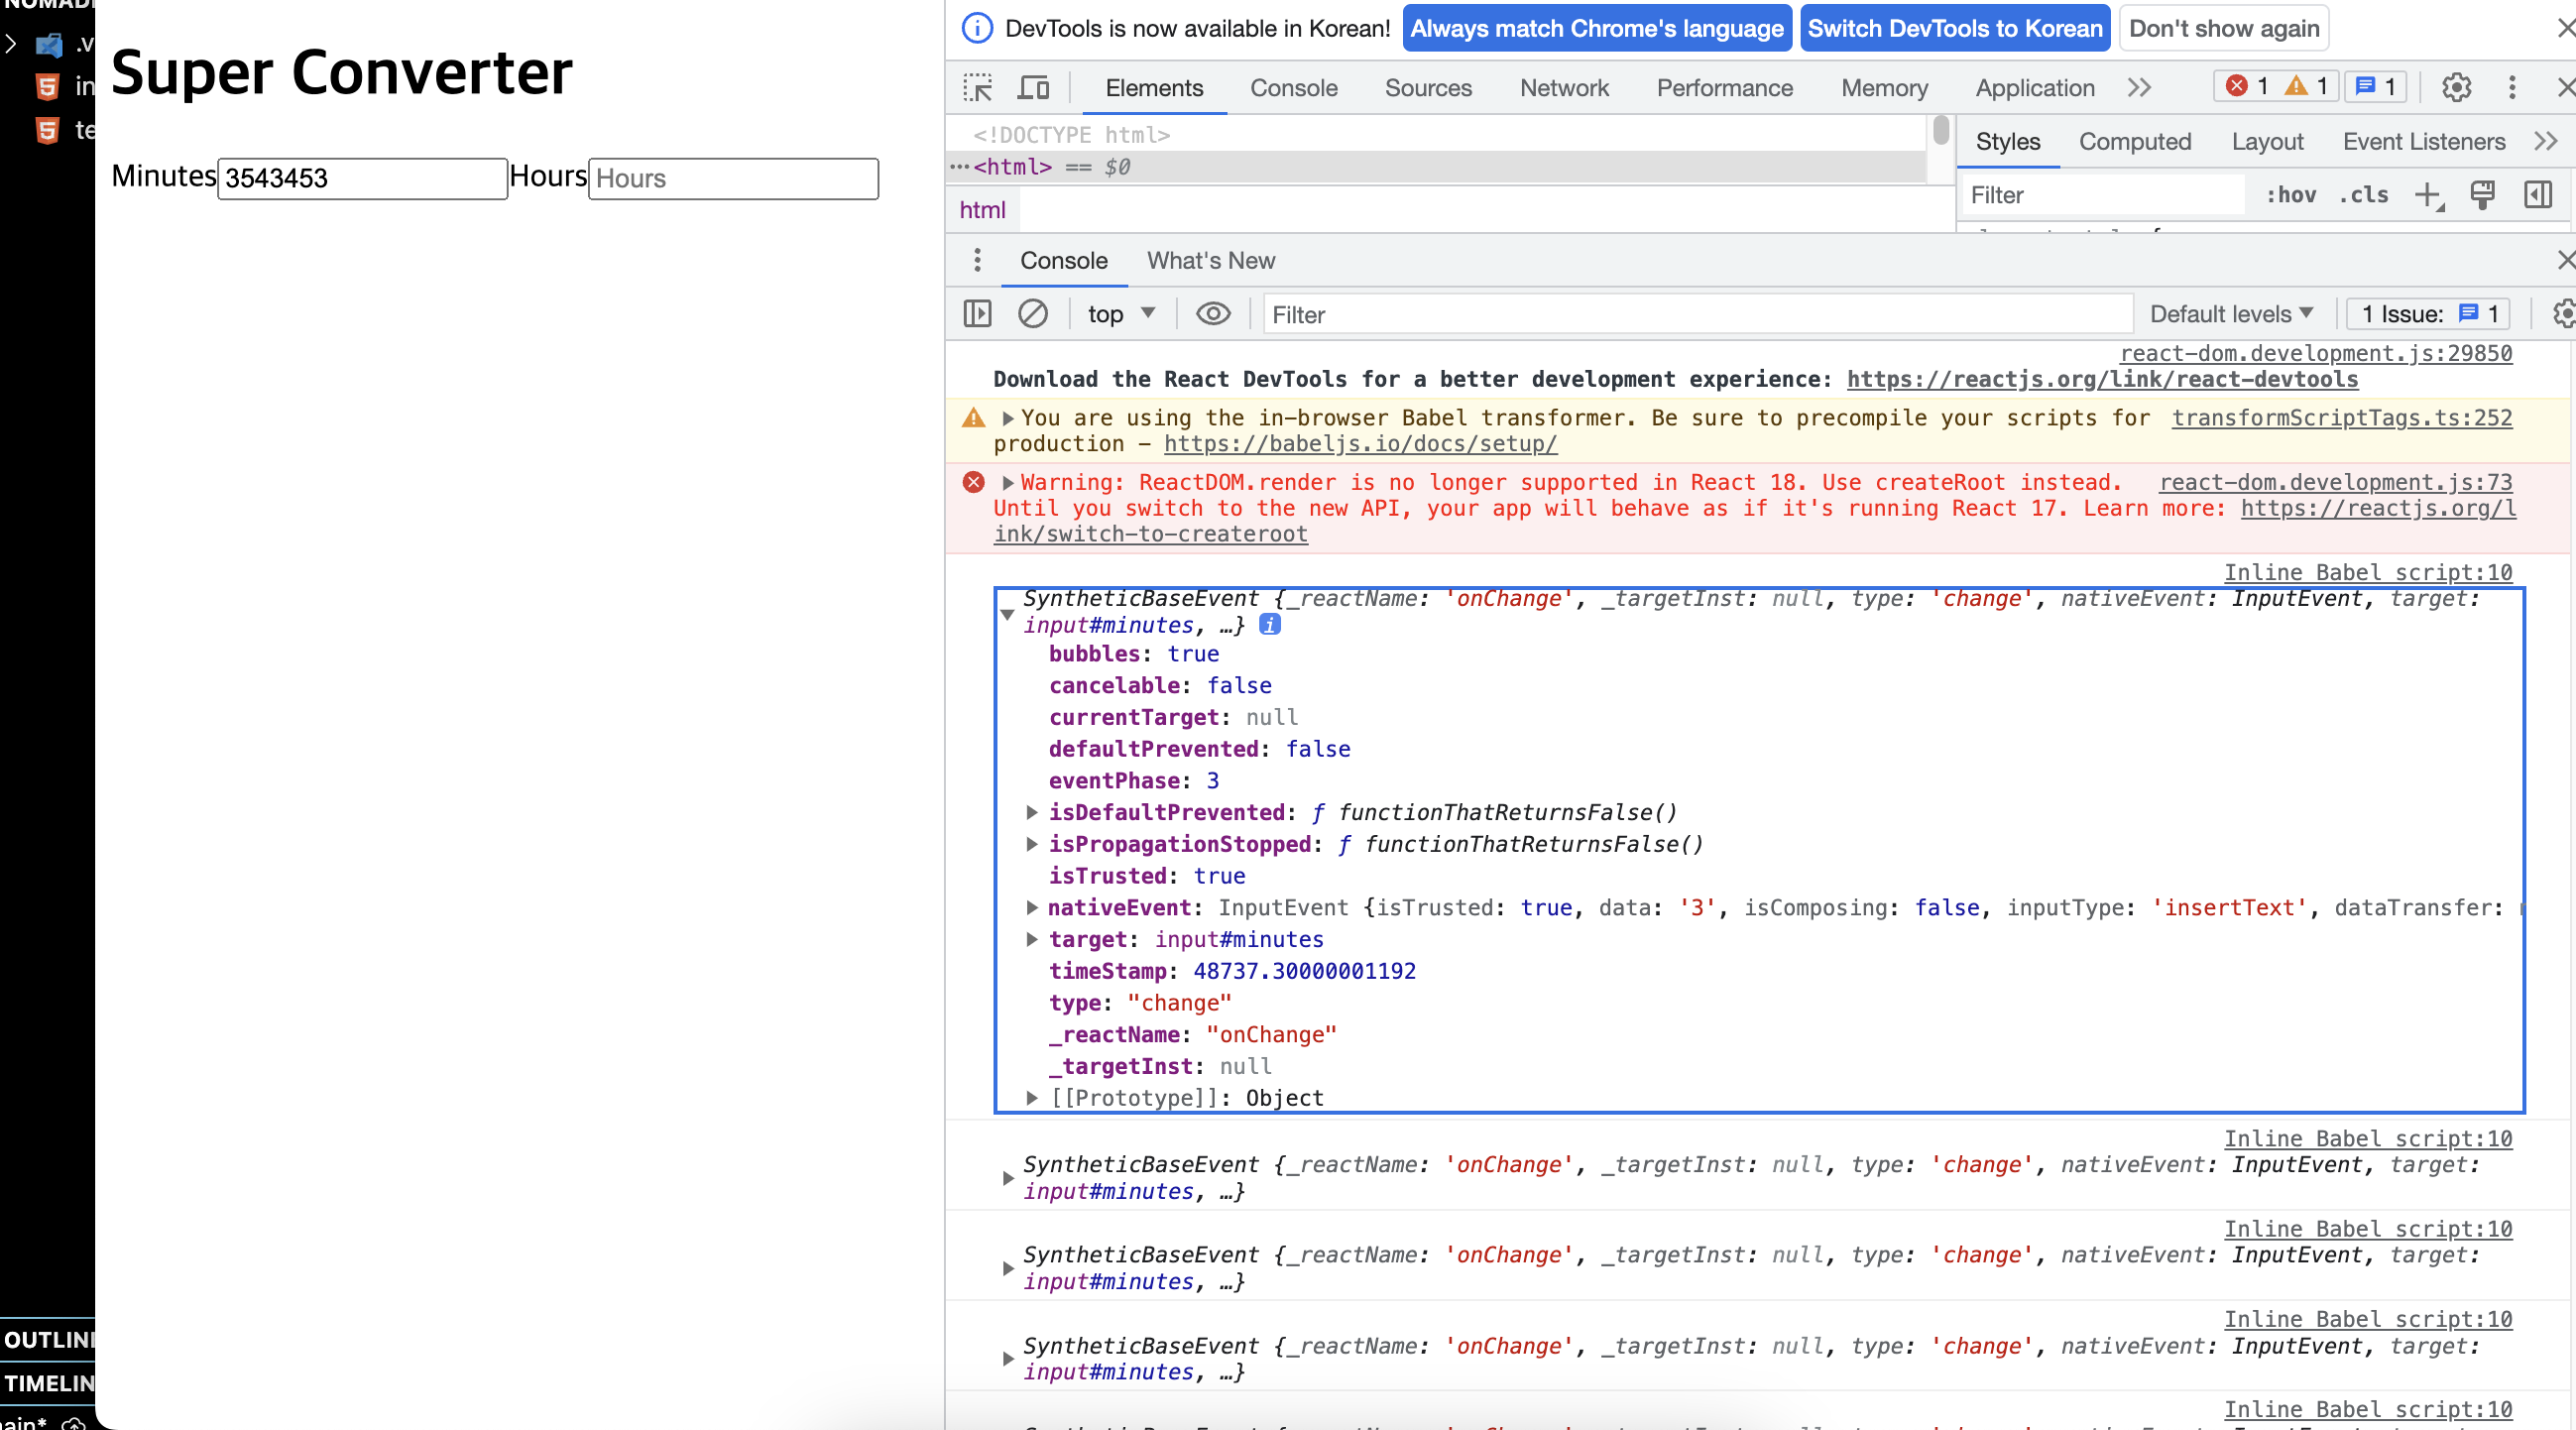Open the Default levels dropdown

tap(2231, 314)
